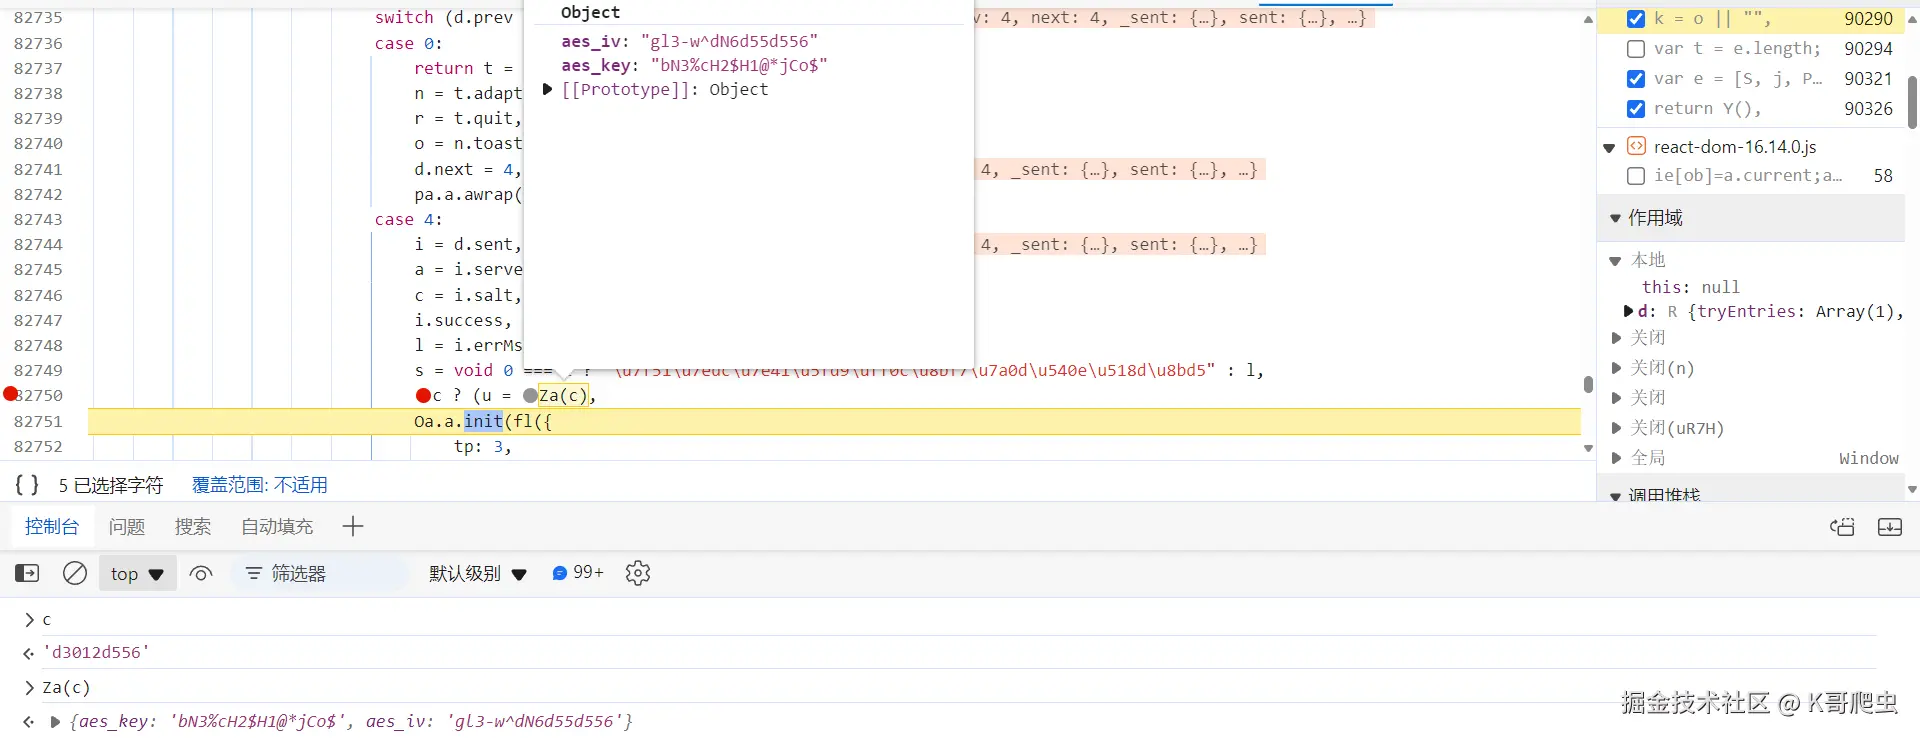
Task: Select the aes_iv value in the popup
Action: pyautogui.click(x=729, y=41)
